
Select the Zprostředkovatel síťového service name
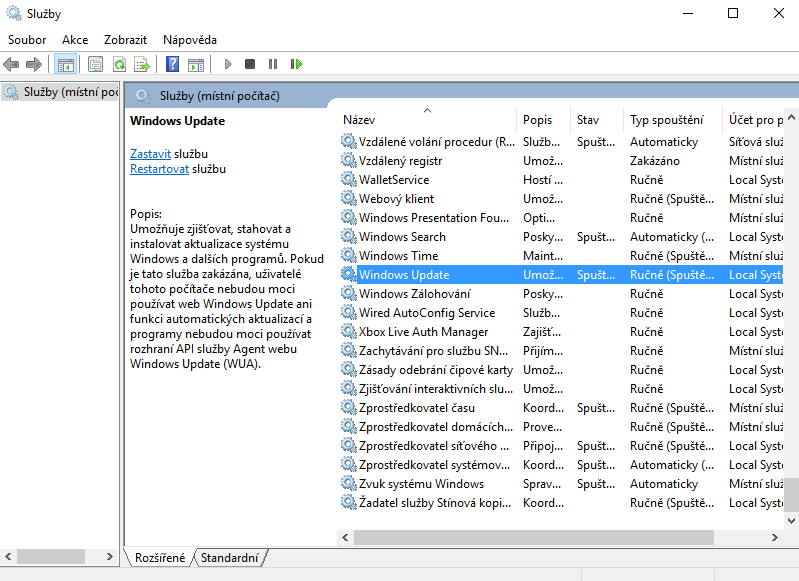[x=434, y=446]
